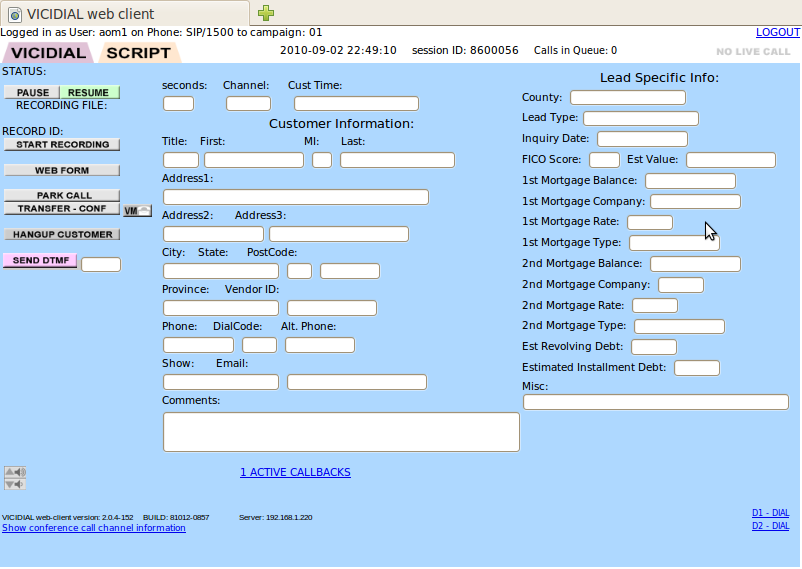
Task: Open the WEB FORM button
Action: click(x=62, y=171)
